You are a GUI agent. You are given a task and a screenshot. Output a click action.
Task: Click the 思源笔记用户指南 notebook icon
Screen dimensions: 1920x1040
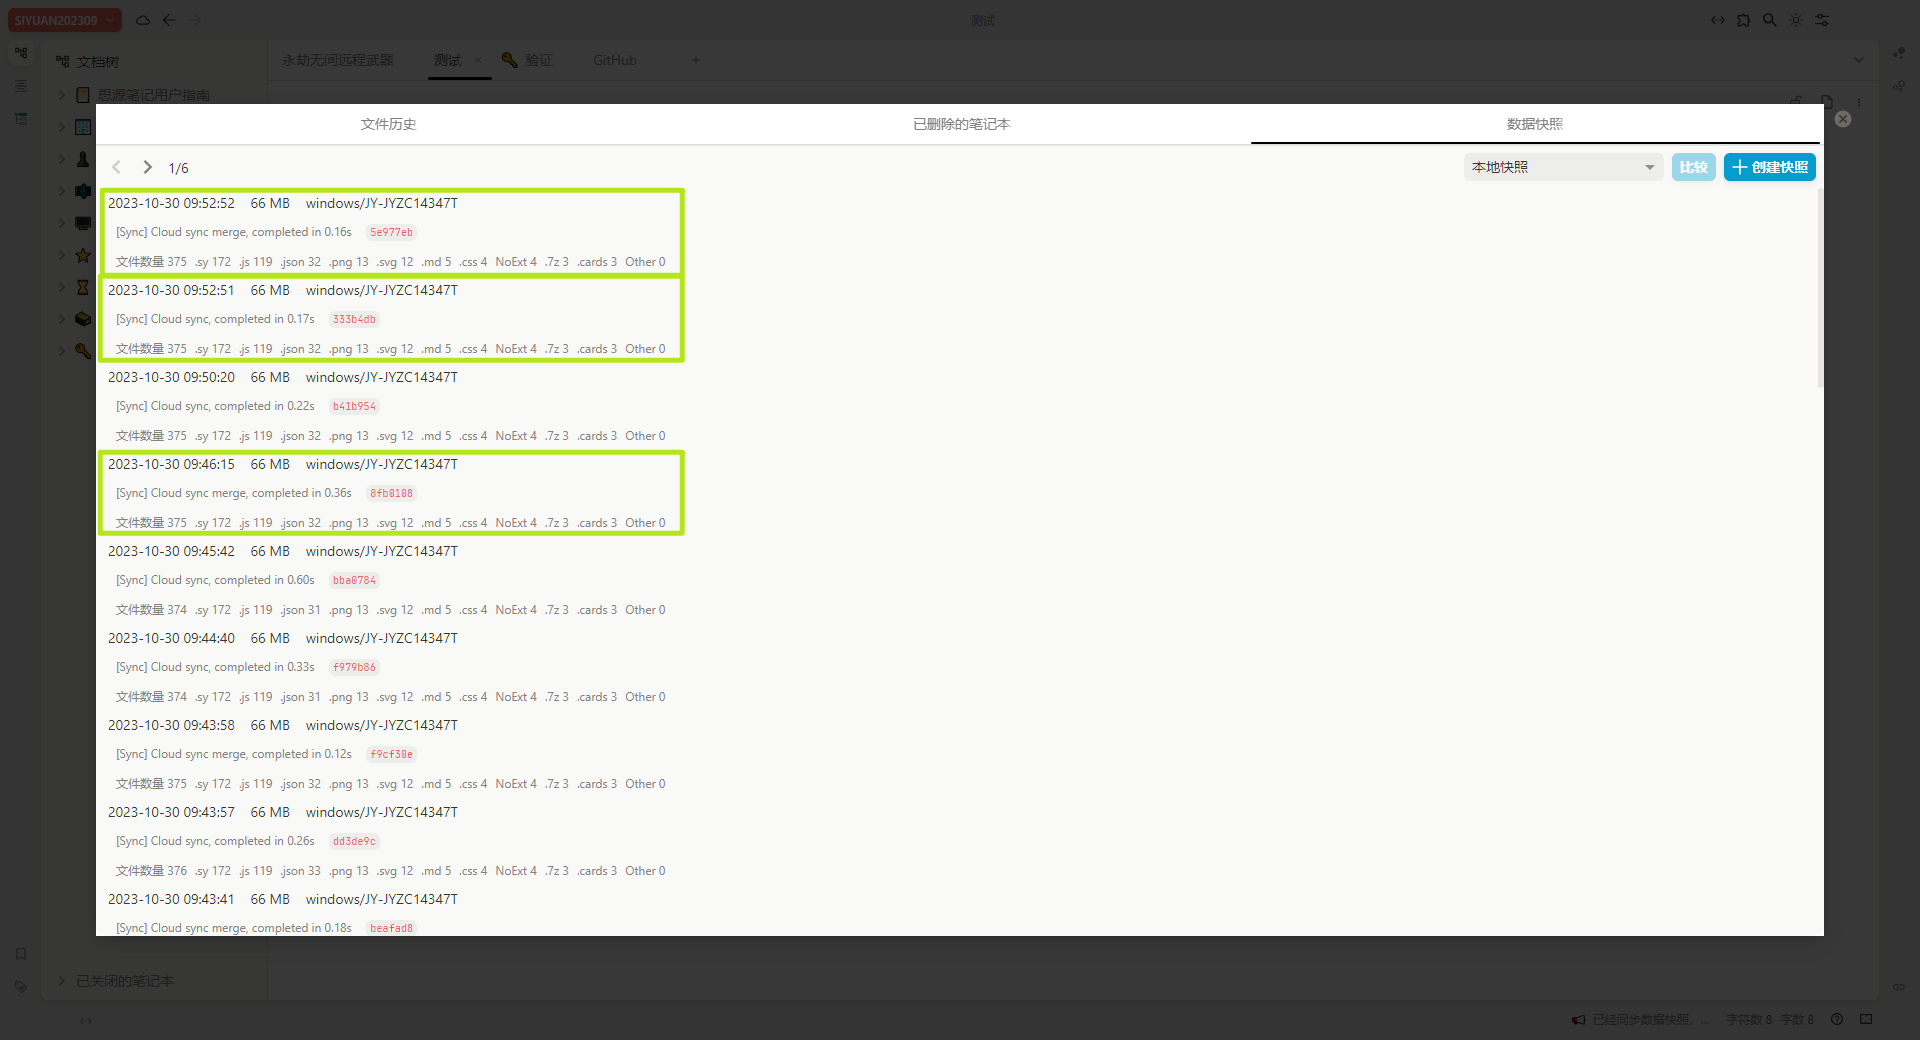tap(83, 95)
